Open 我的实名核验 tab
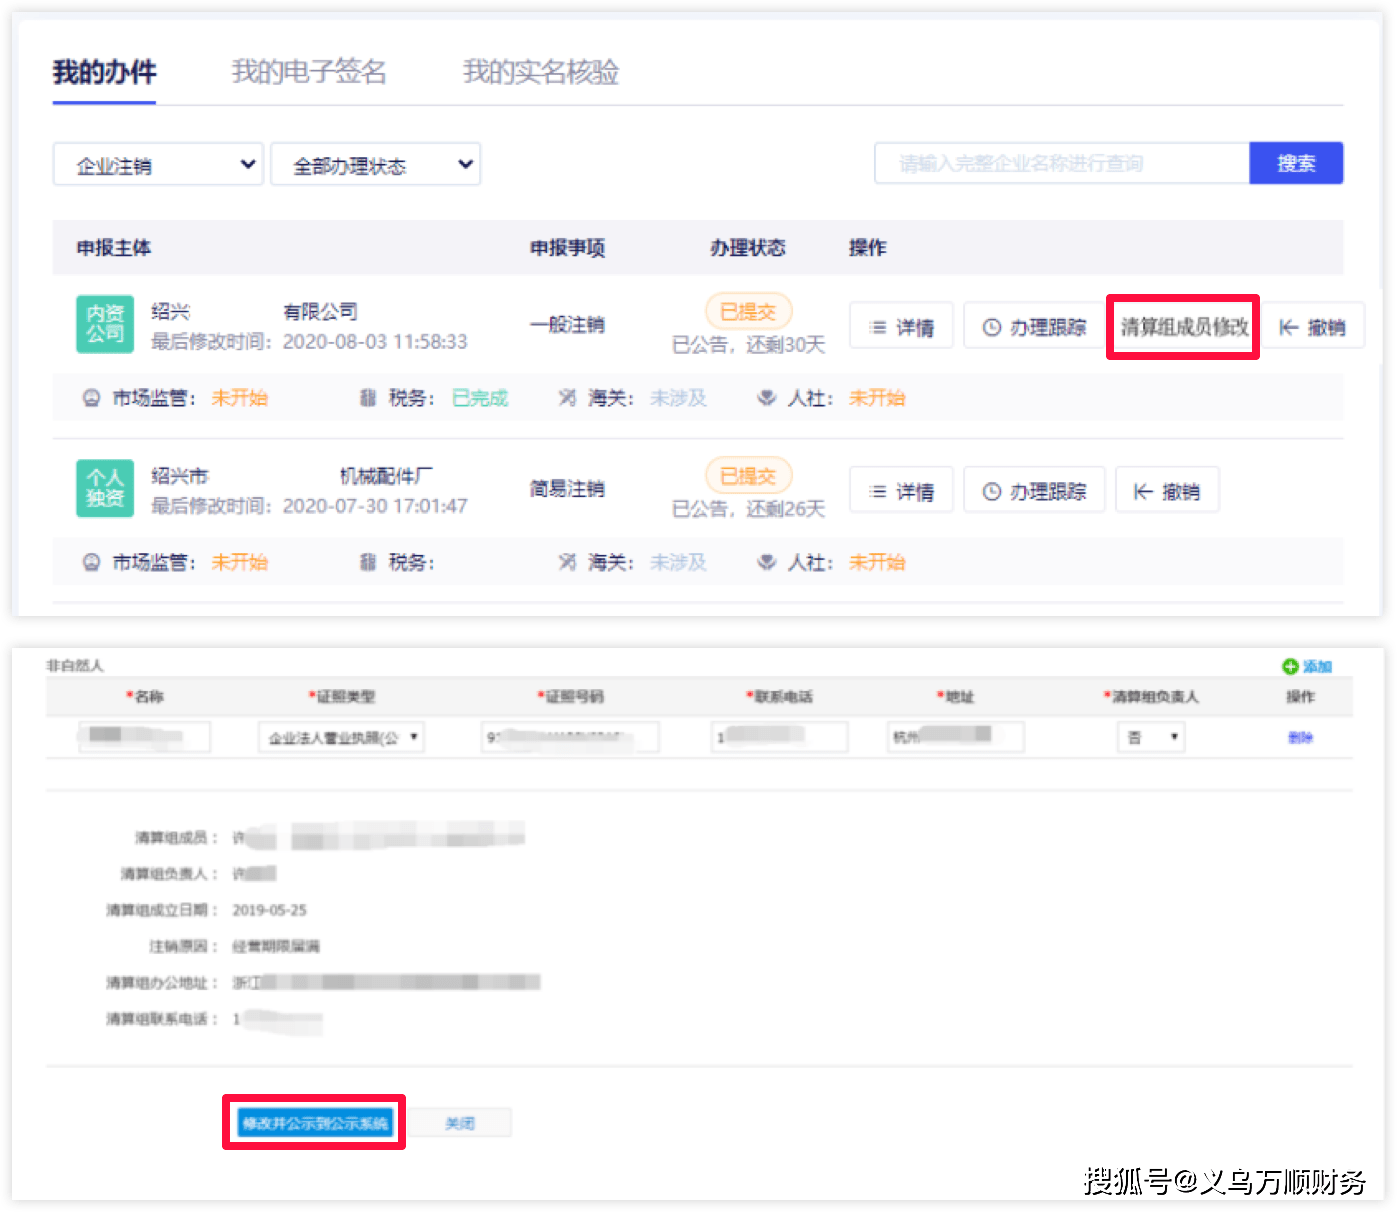The width and height of the screenshot is (1400, 1212). (540, 72)
